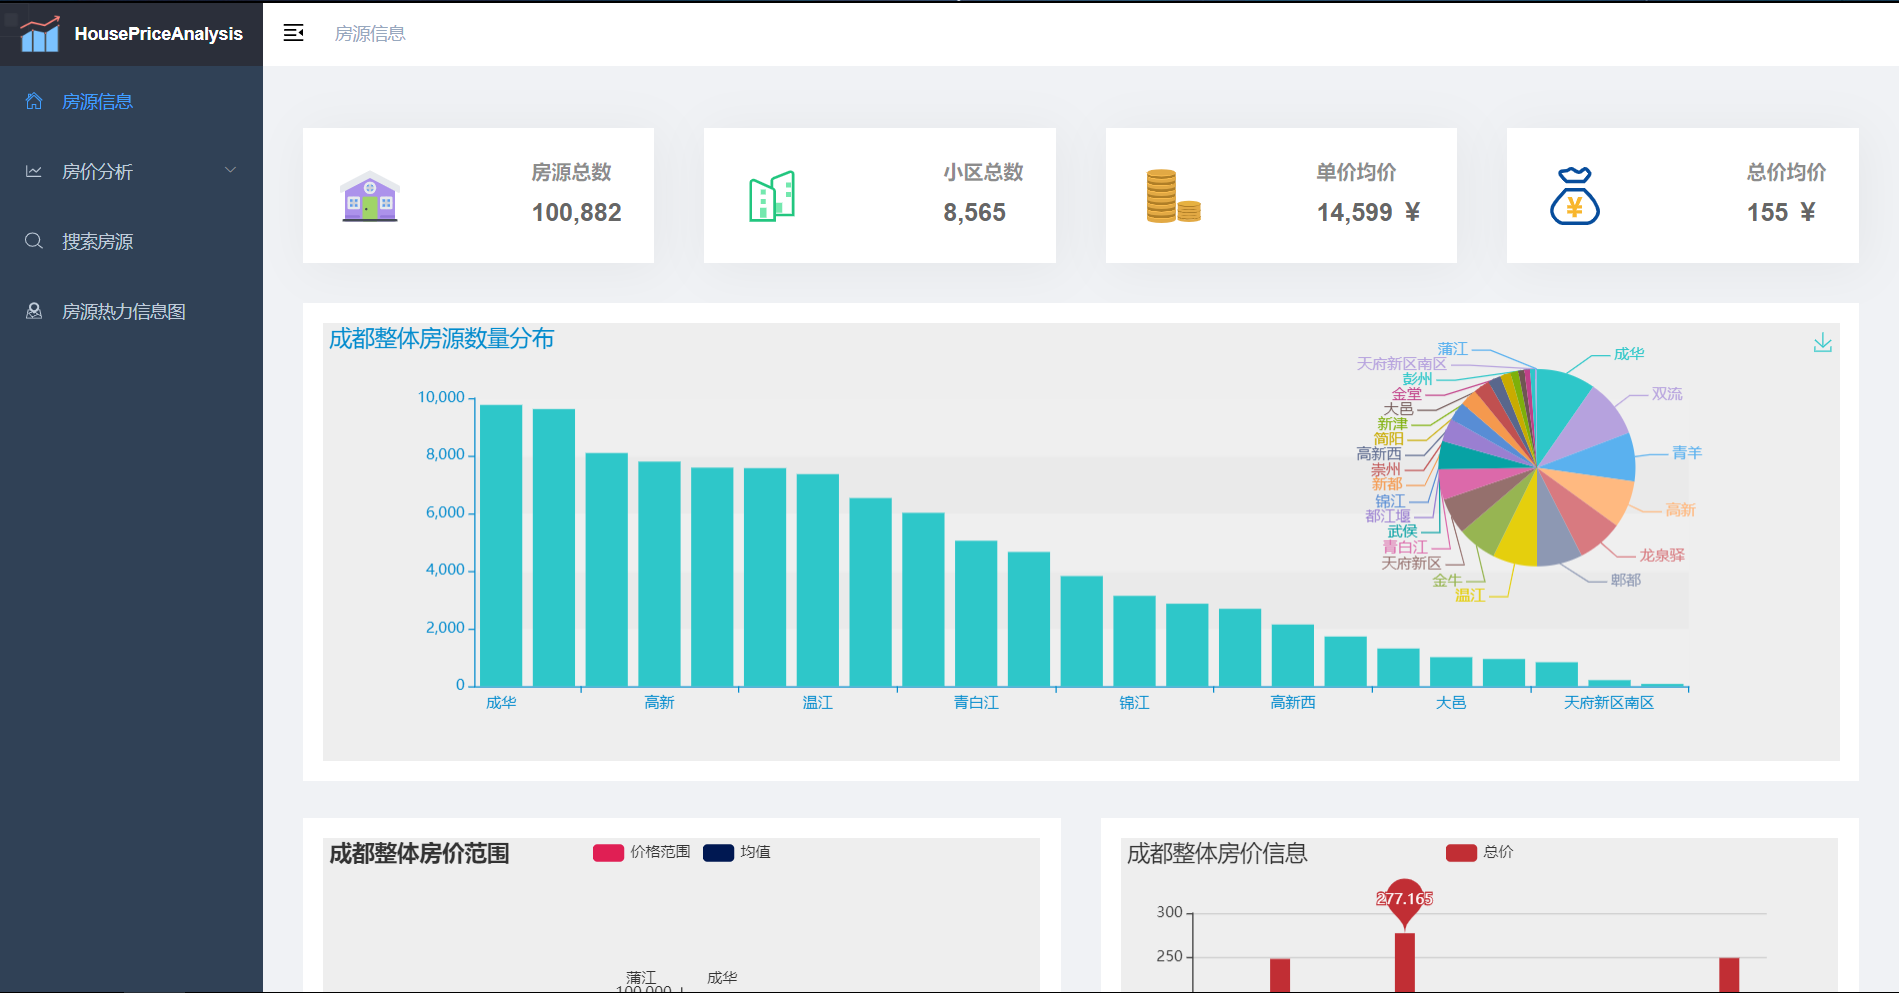Viewport: 1899px width, 993px height.
Task: Click the HousePriceAnalysis logo icon
Action: 40,34
